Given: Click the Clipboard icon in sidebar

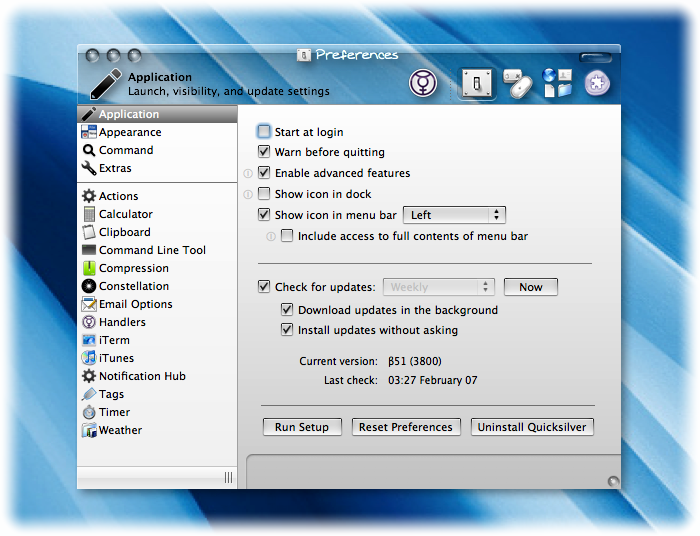Looking at the screenshot, I should click(x=89, y=232).
